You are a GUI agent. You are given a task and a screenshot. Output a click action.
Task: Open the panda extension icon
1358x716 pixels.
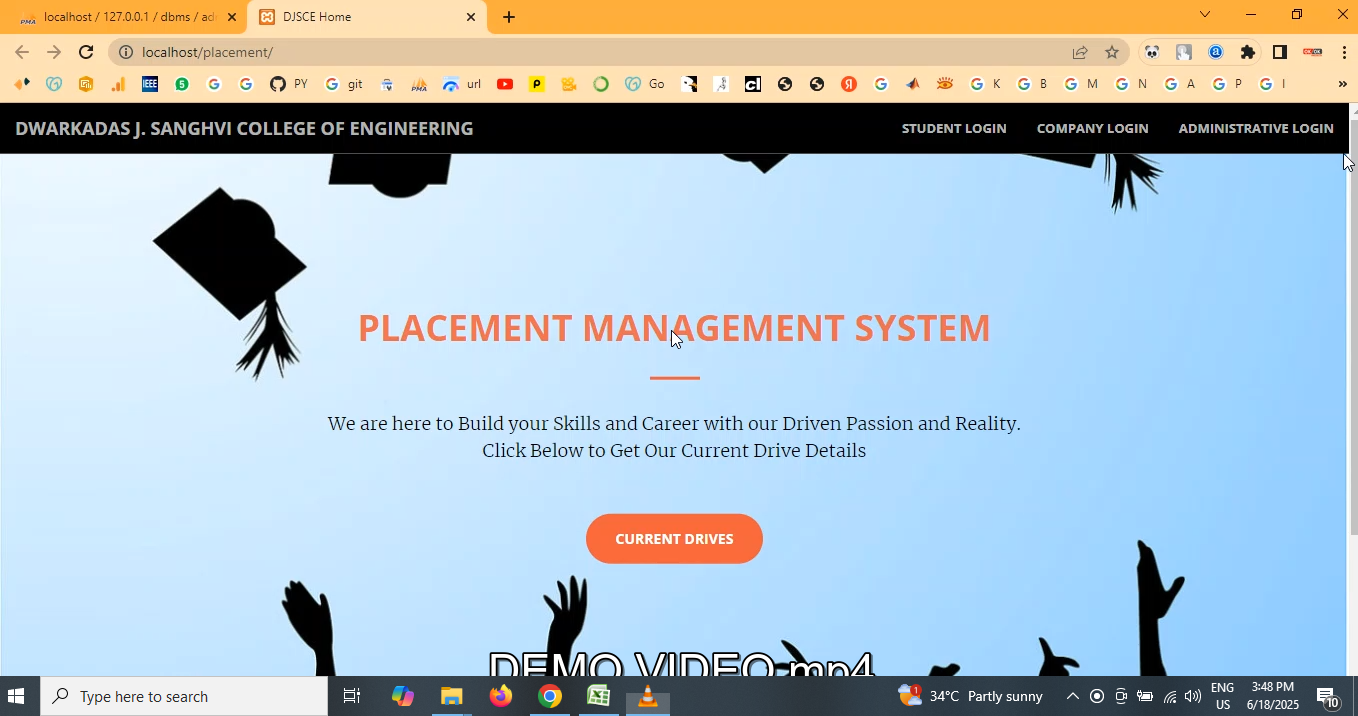(1152, 52)
